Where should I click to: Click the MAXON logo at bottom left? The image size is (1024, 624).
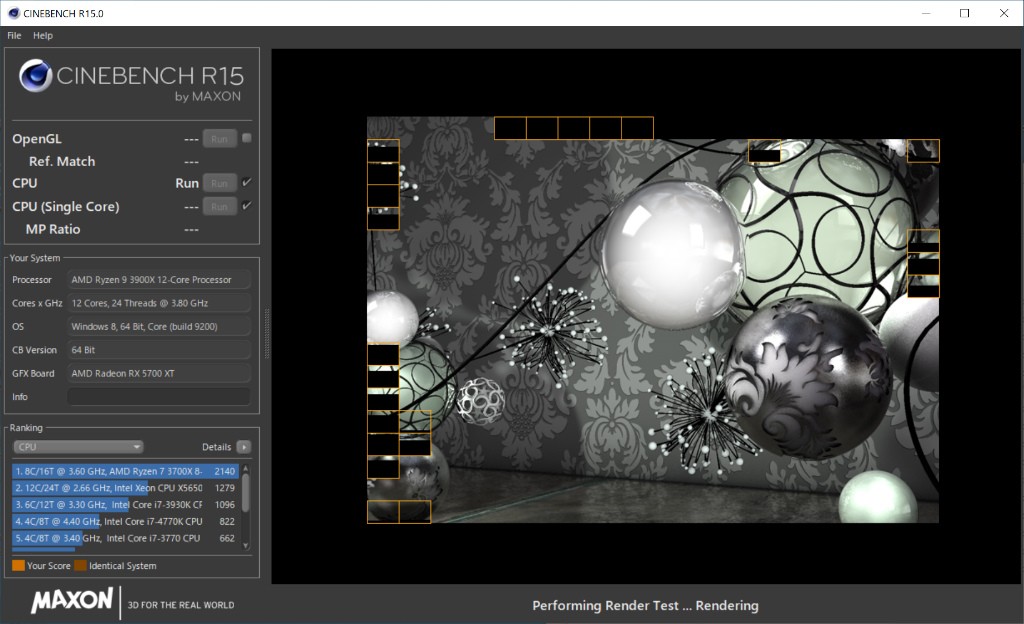coord(72,601)
